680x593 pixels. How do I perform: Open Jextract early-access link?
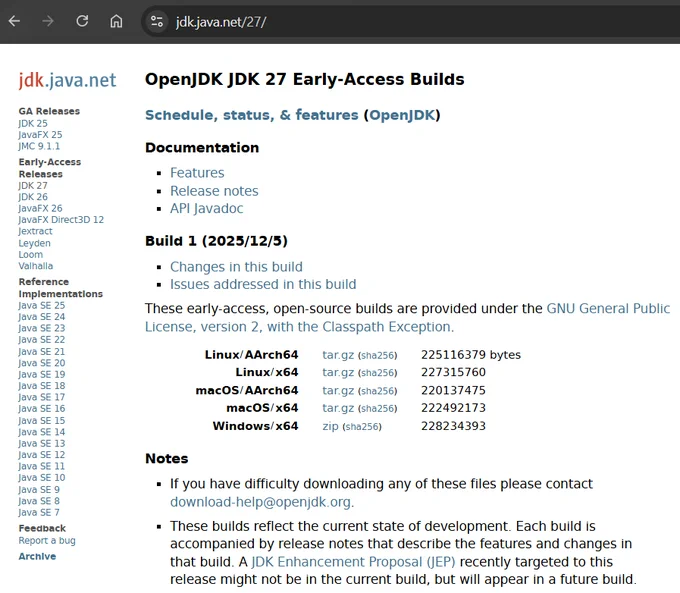point(35,231)
